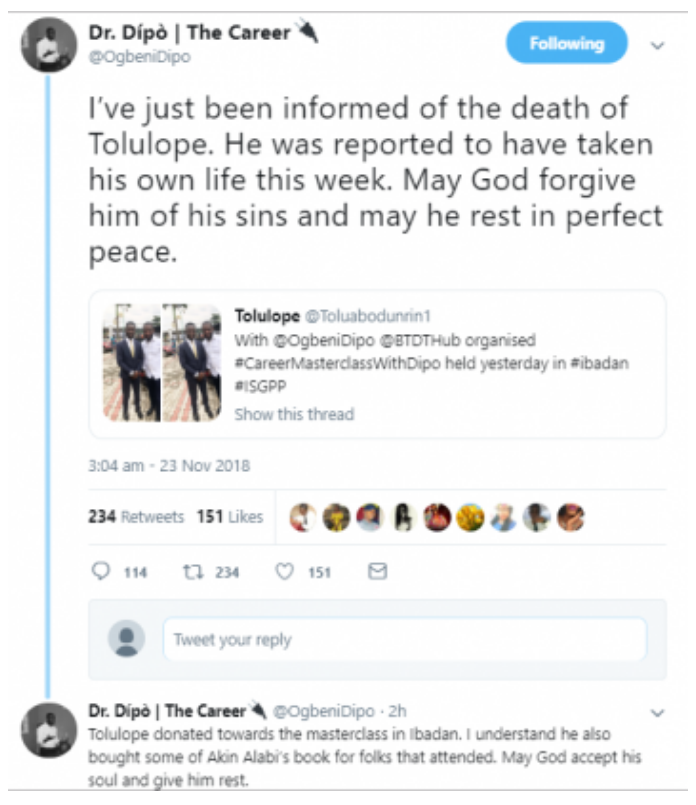This screenshot has height=805, width=696.
Task: Click the #CareerMasterclassWithDipo hashtag
Action: pos(338,363)
